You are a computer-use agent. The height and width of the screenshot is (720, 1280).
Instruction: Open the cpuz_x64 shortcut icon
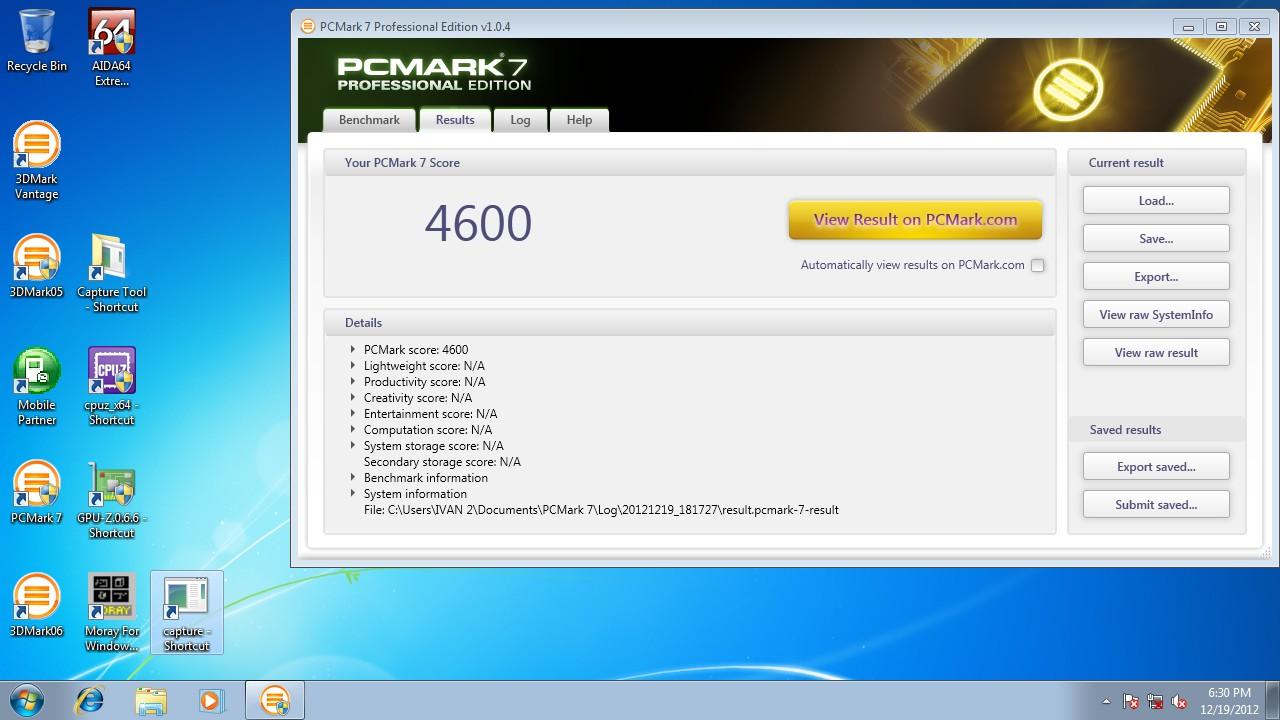(111, 386)
